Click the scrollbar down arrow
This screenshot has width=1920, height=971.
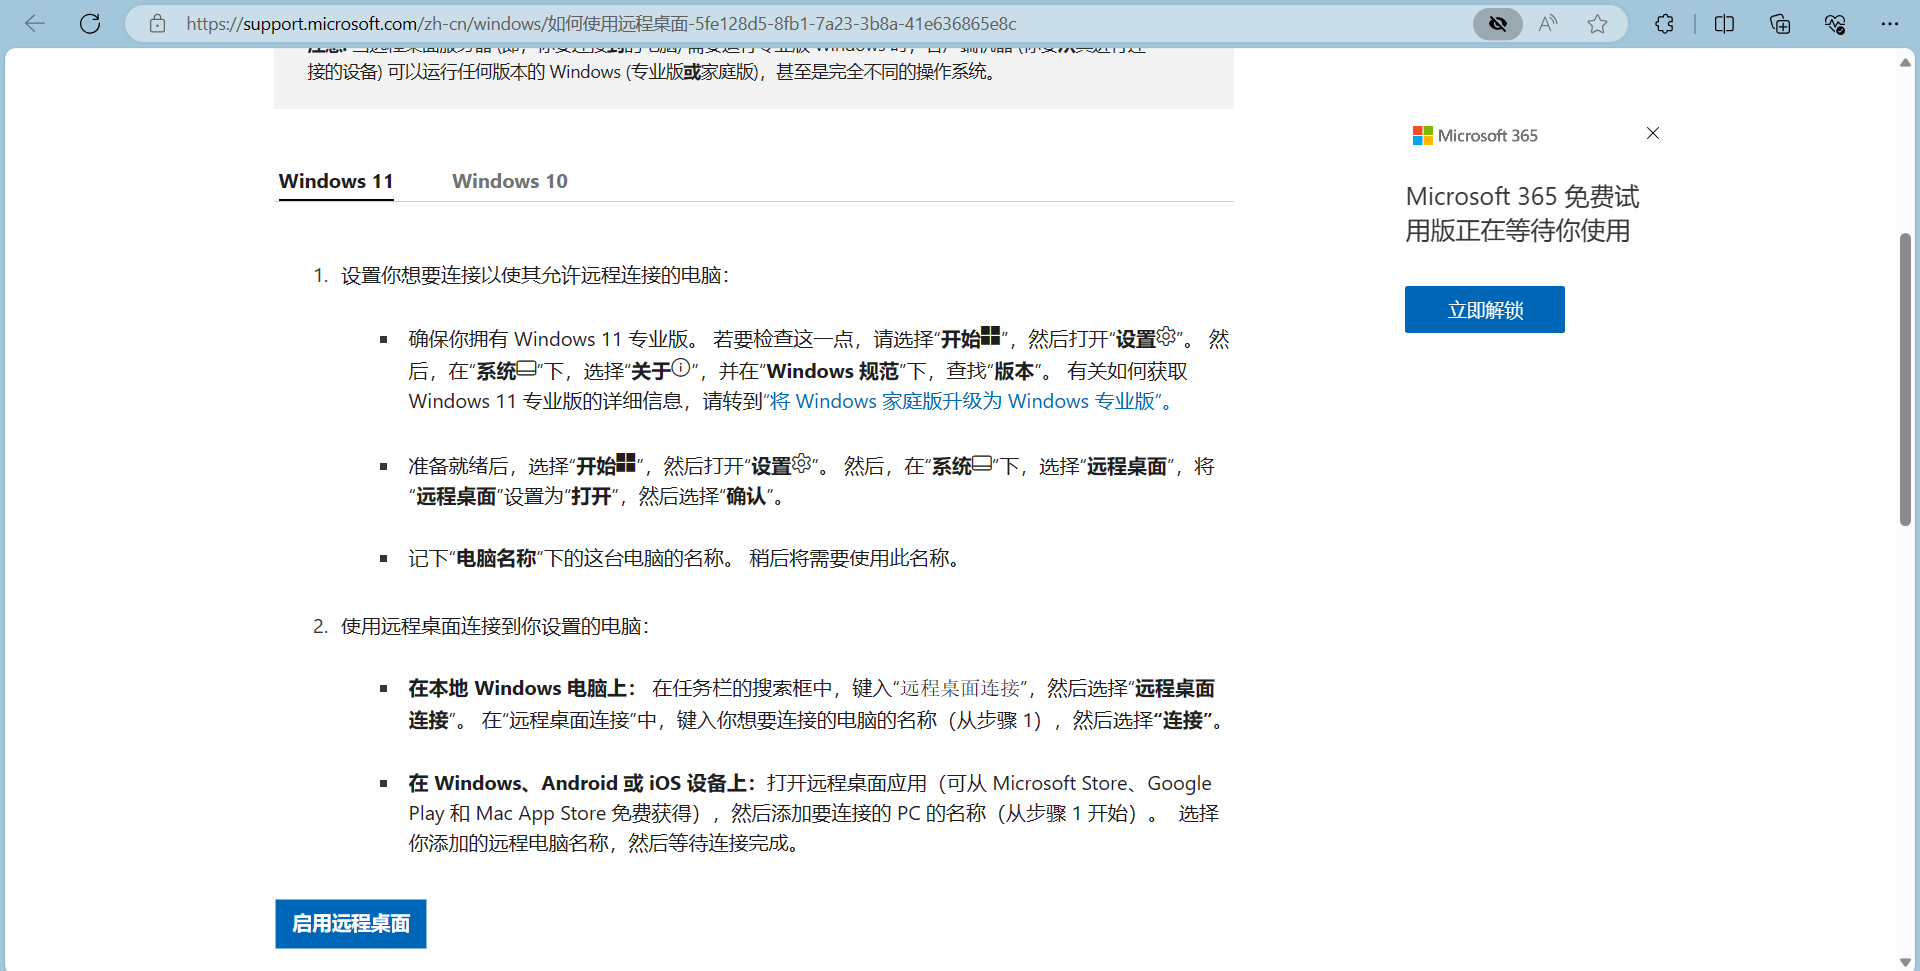coord(1906,961)
